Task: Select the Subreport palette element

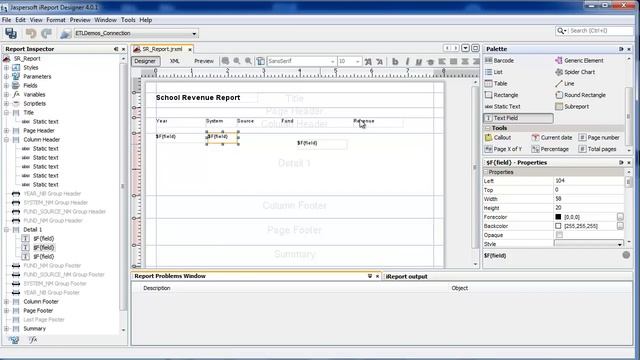Action: tap(572, 106)
